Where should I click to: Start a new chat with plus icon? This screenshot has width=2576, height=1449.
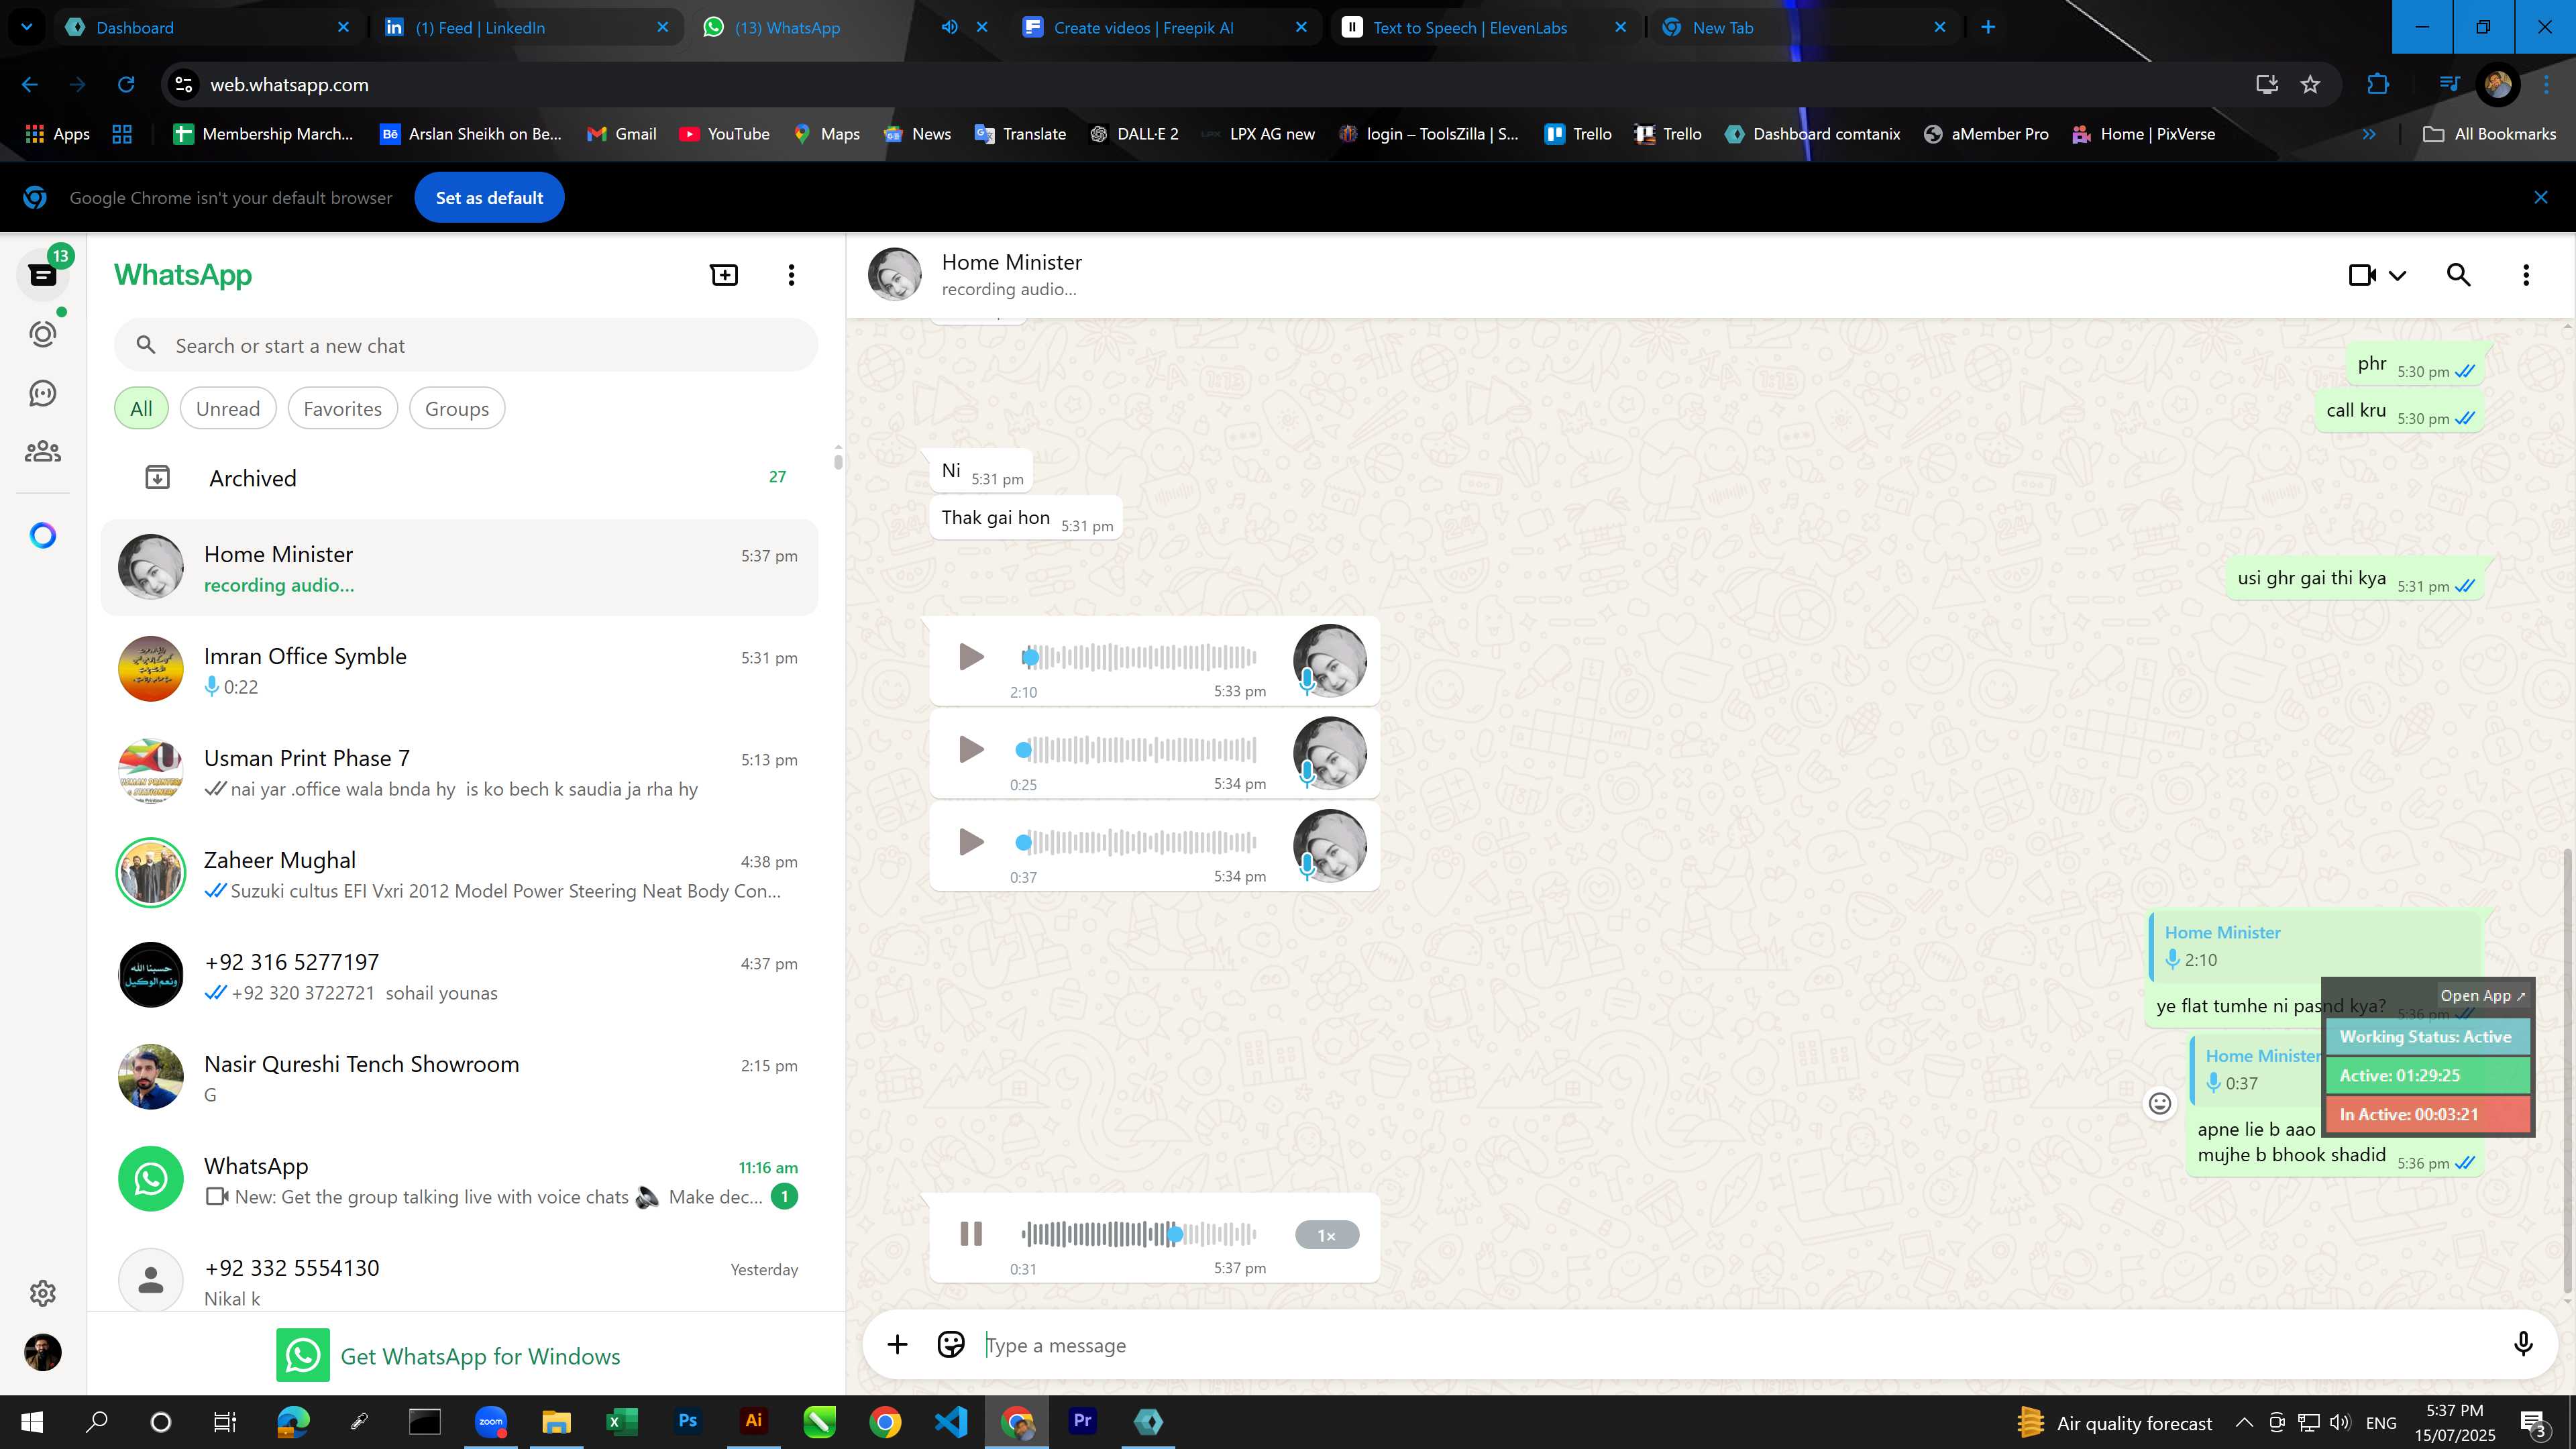point(724,274)
